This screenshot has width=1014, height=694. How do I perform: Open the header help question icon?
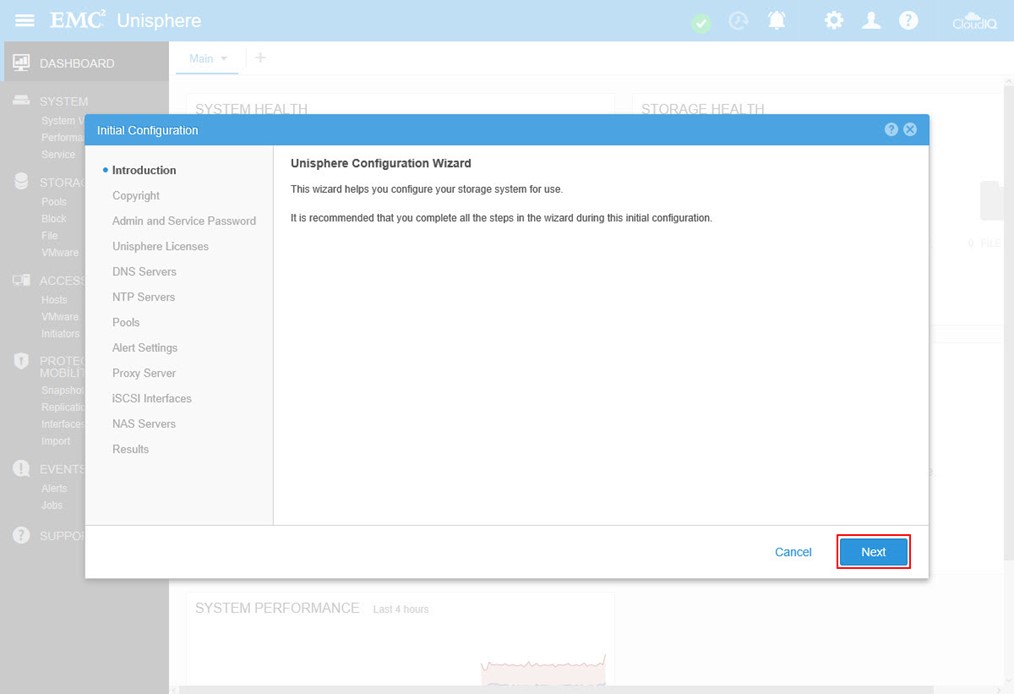pyautogui.click(x=909, y=21)
